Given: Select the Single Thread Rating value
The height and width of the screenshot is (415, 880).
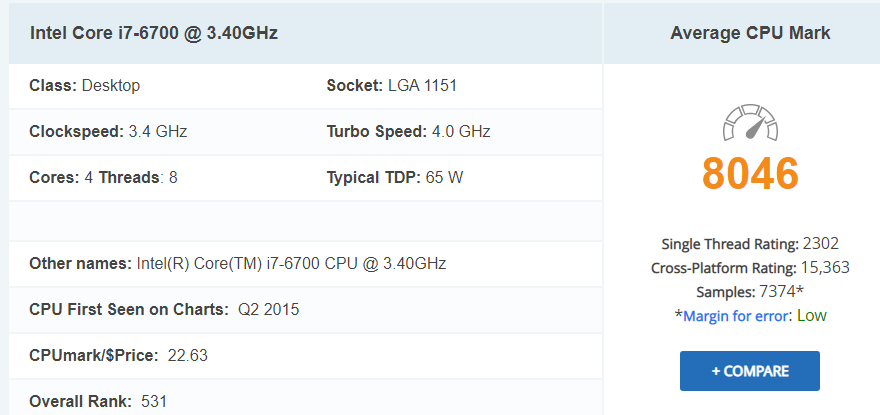Looking at the screenshot, I should 821,244.
